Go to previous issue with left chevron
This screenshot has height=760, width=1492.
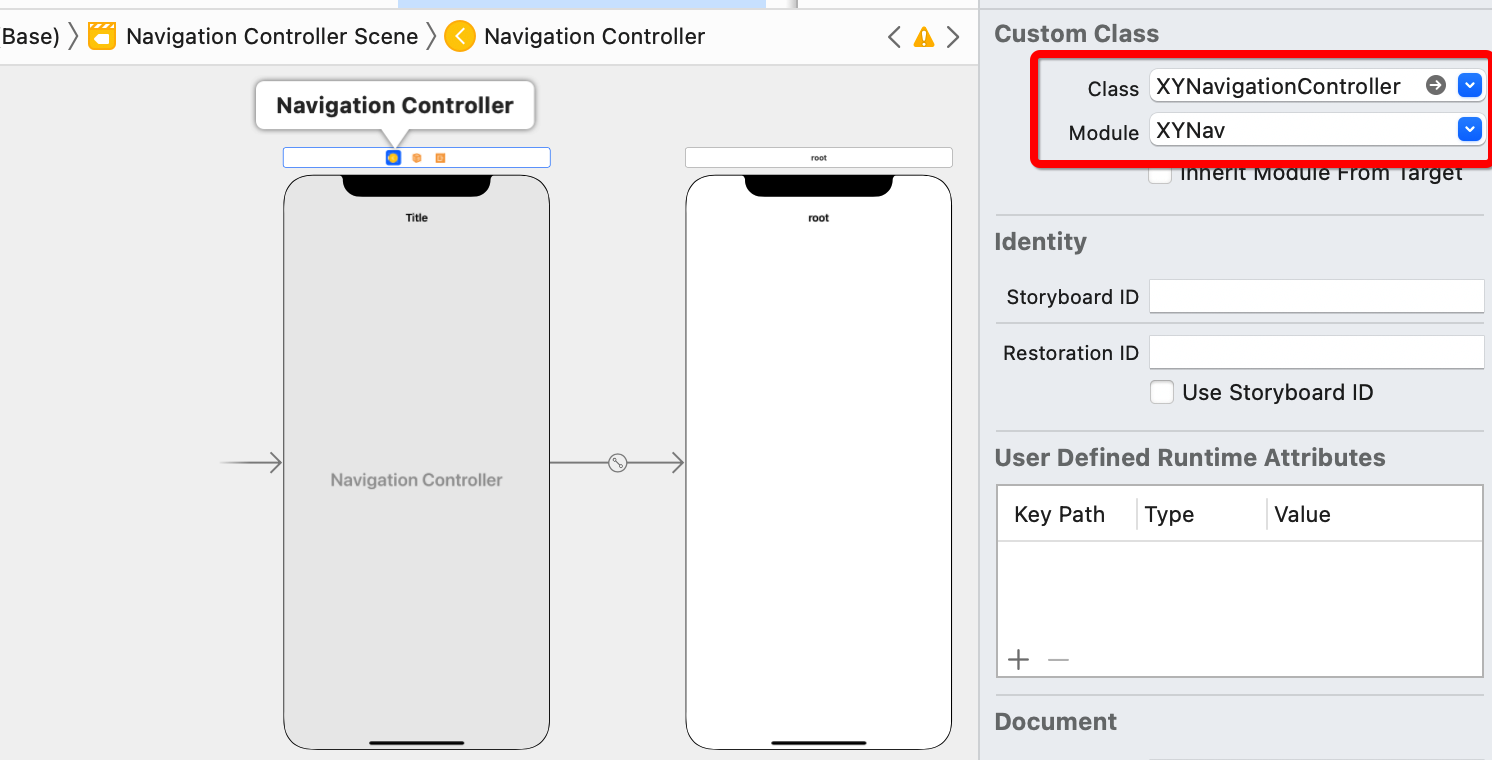[894, 37]
